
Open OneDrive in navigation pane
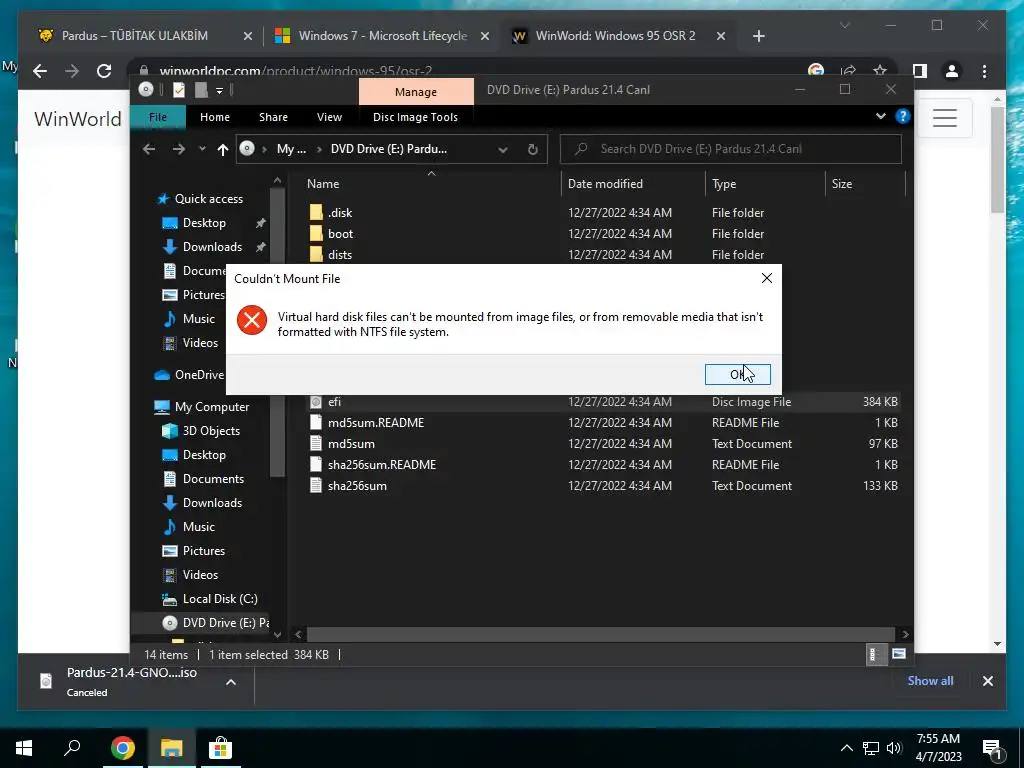click(199, 375)
